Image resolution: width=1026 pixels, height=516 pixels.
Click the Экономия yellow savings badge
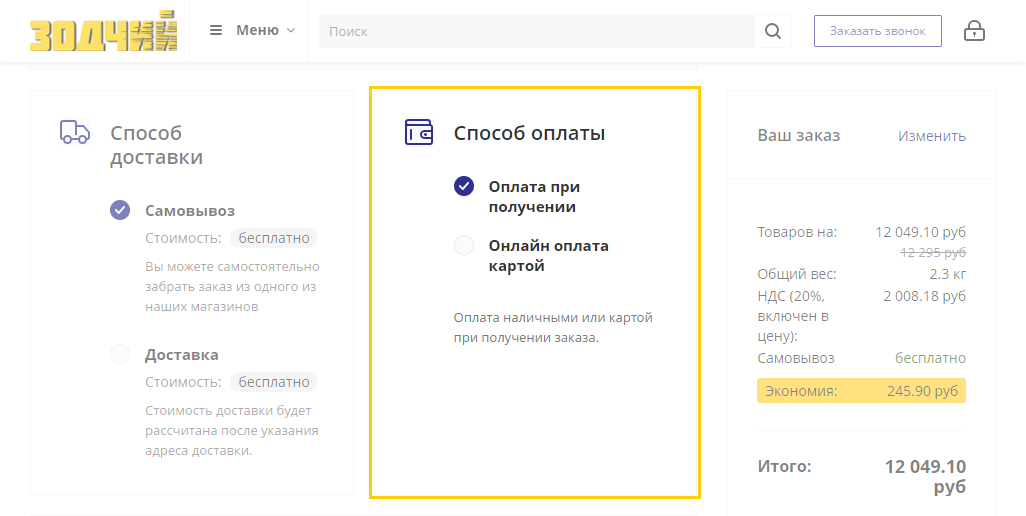click(x=861, y=391)
